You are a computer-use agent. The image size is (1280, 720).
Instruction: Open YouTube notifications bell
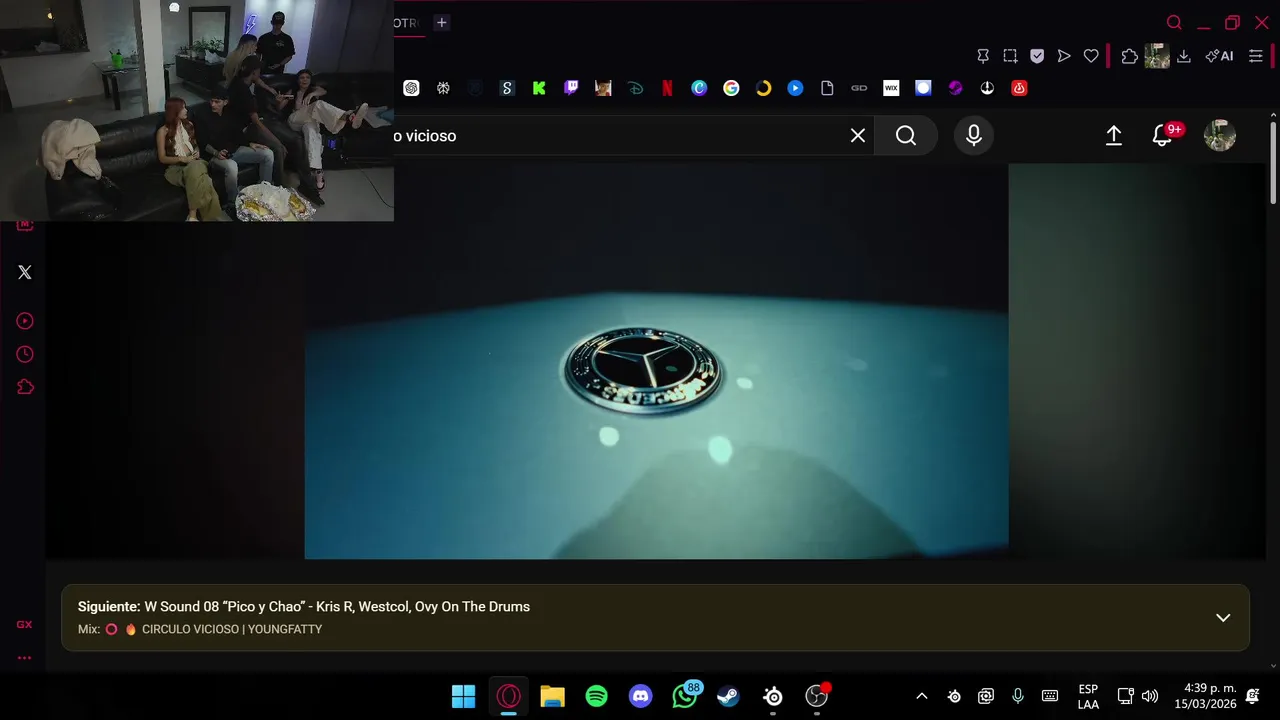coord(1163,135)
